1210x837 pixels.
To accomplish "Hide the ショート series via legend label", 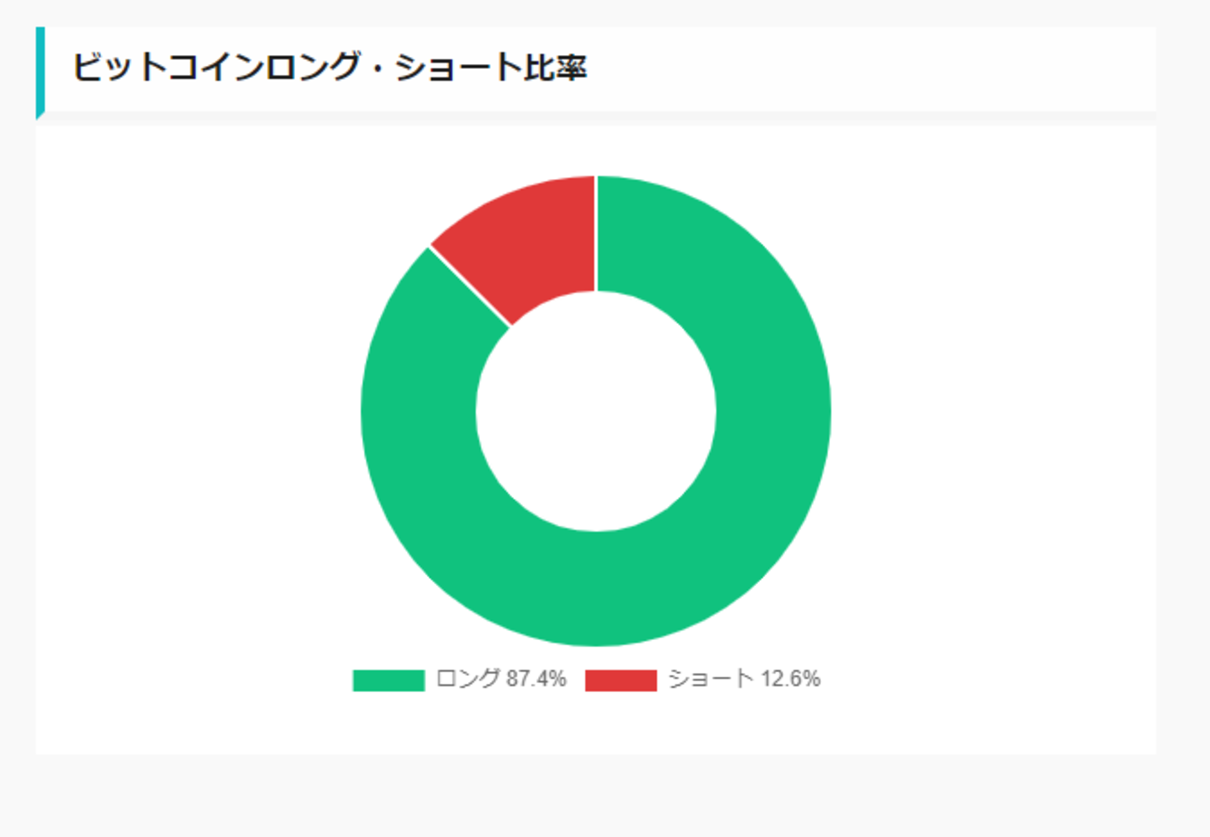I will click(744, 679).
